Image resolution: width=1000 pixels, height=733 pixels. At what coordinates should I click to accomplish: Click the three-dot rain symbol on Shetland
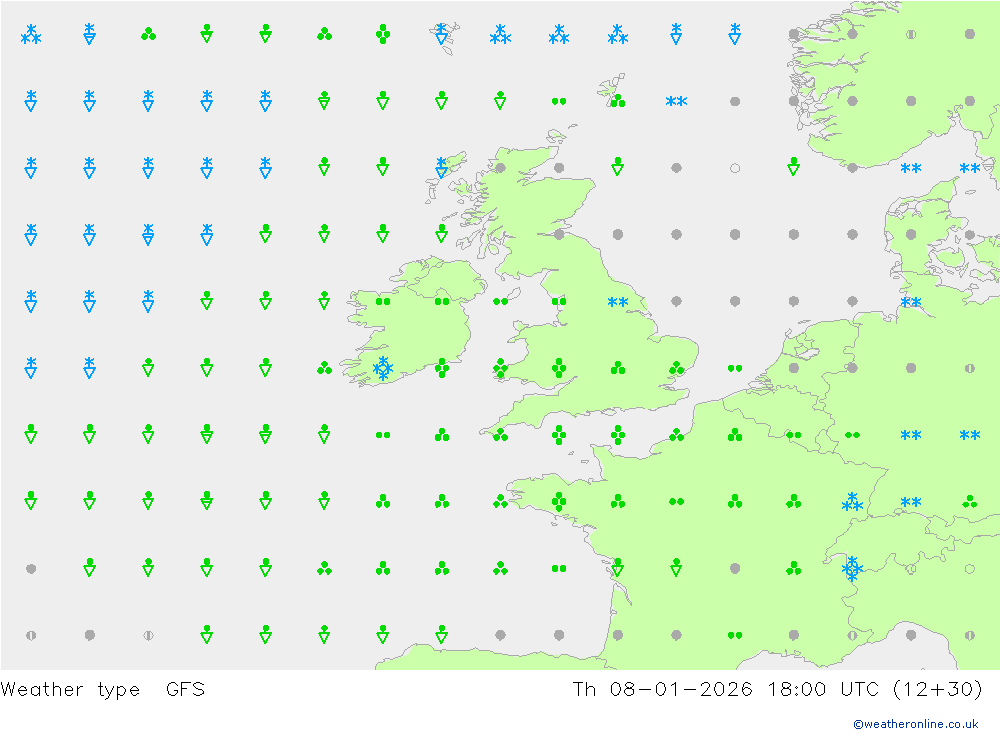point(617,101)
